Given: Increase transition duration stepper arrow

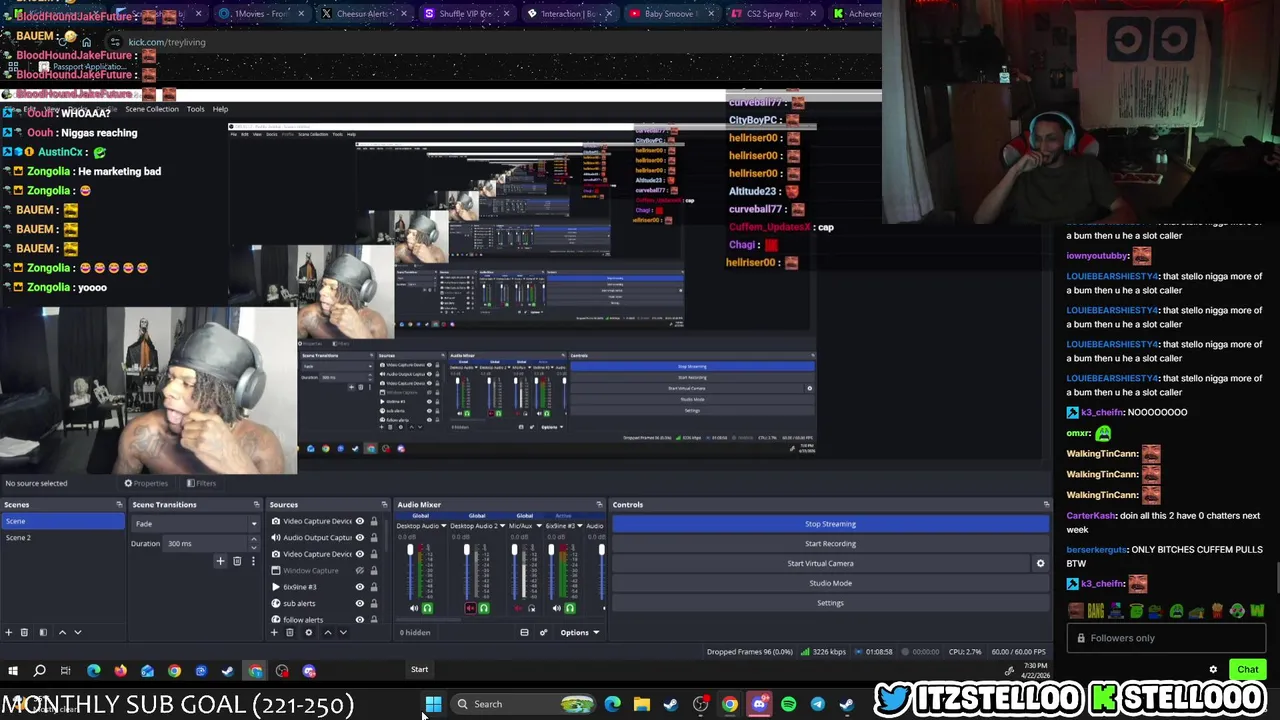Looking at the screenshot, I should click(253, 540).
